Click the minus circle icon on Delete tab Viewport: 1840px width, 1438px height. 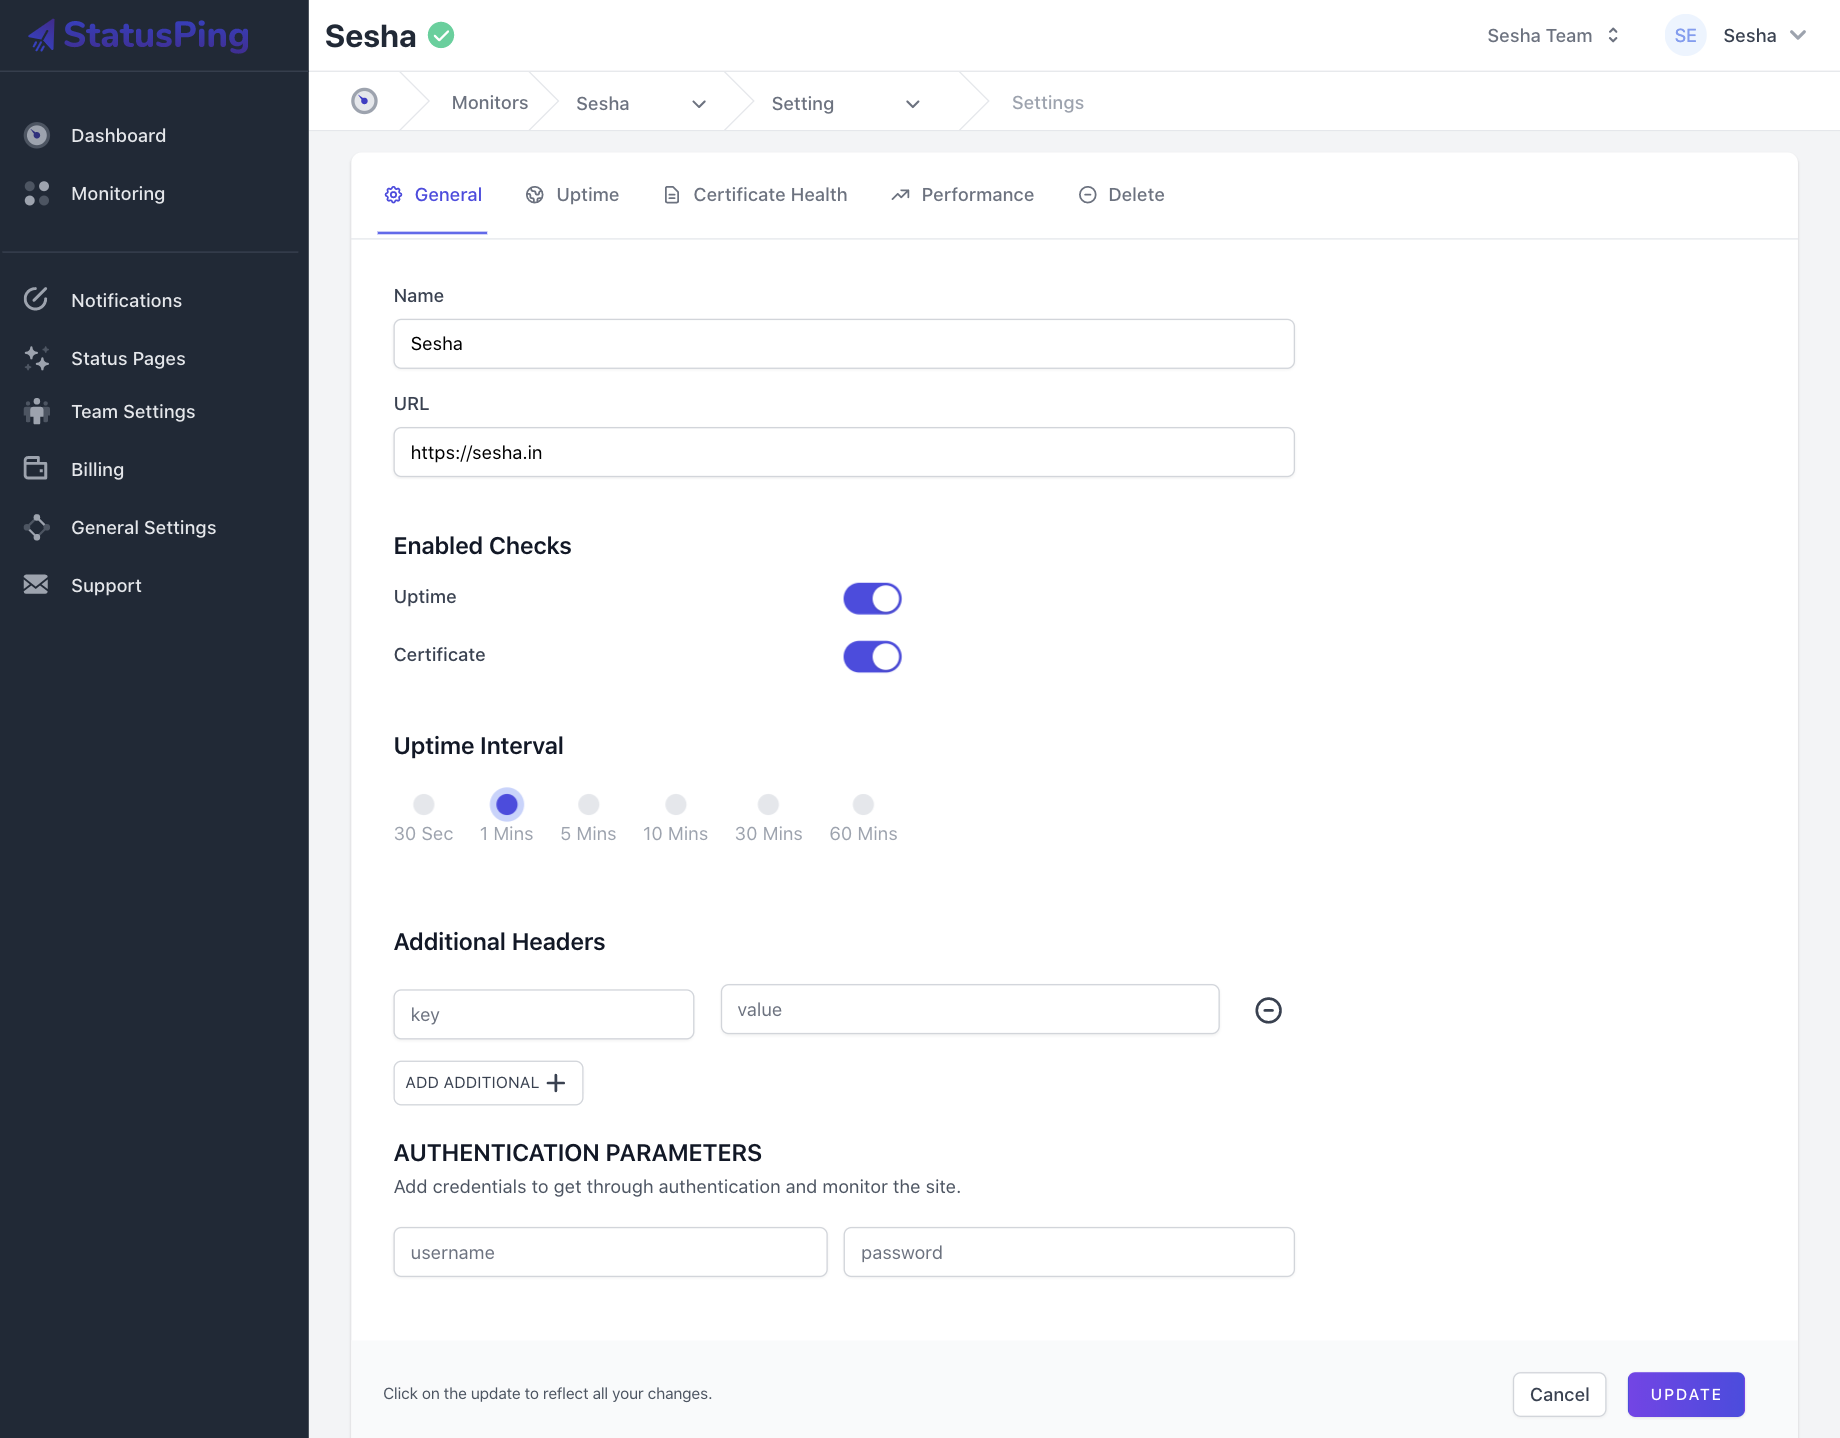click(1088, 195)
